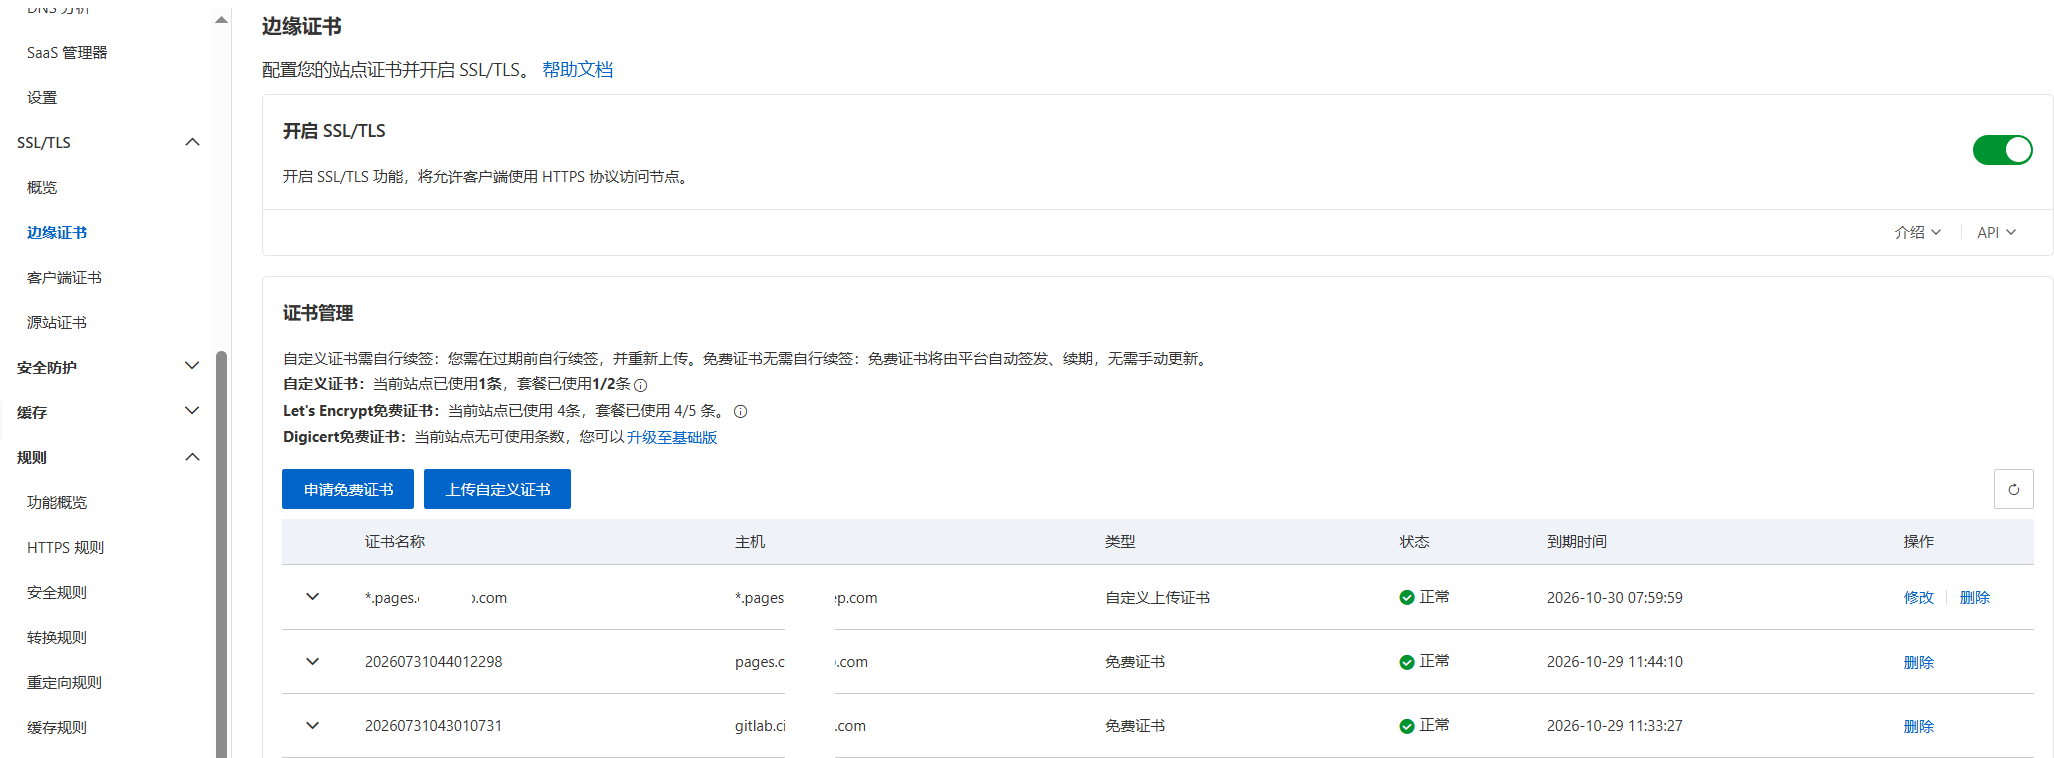Select 边缘证书 in sidebar

coord(57,232)
